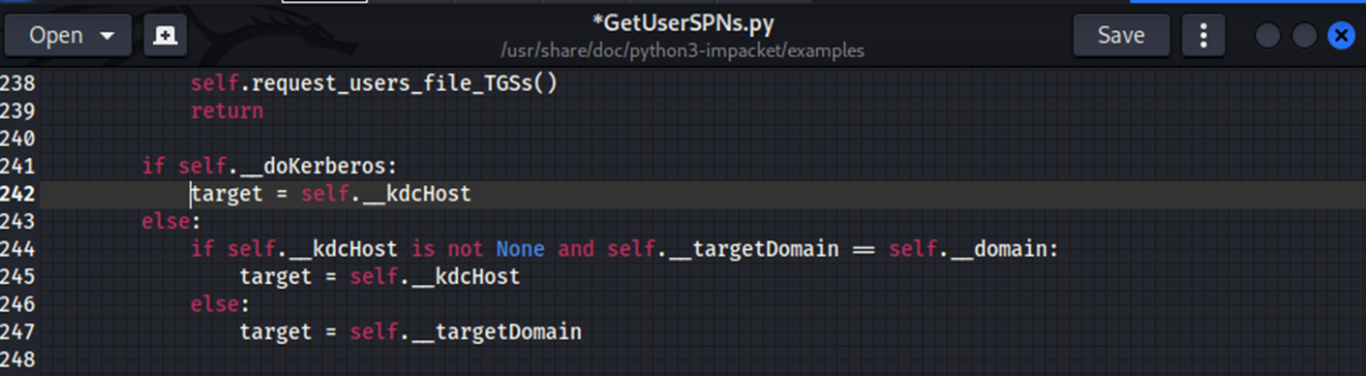This screenshot has width=1366, height=376.
Task: Click on '__targetDomain' in line 244
Action: (753, 249)
